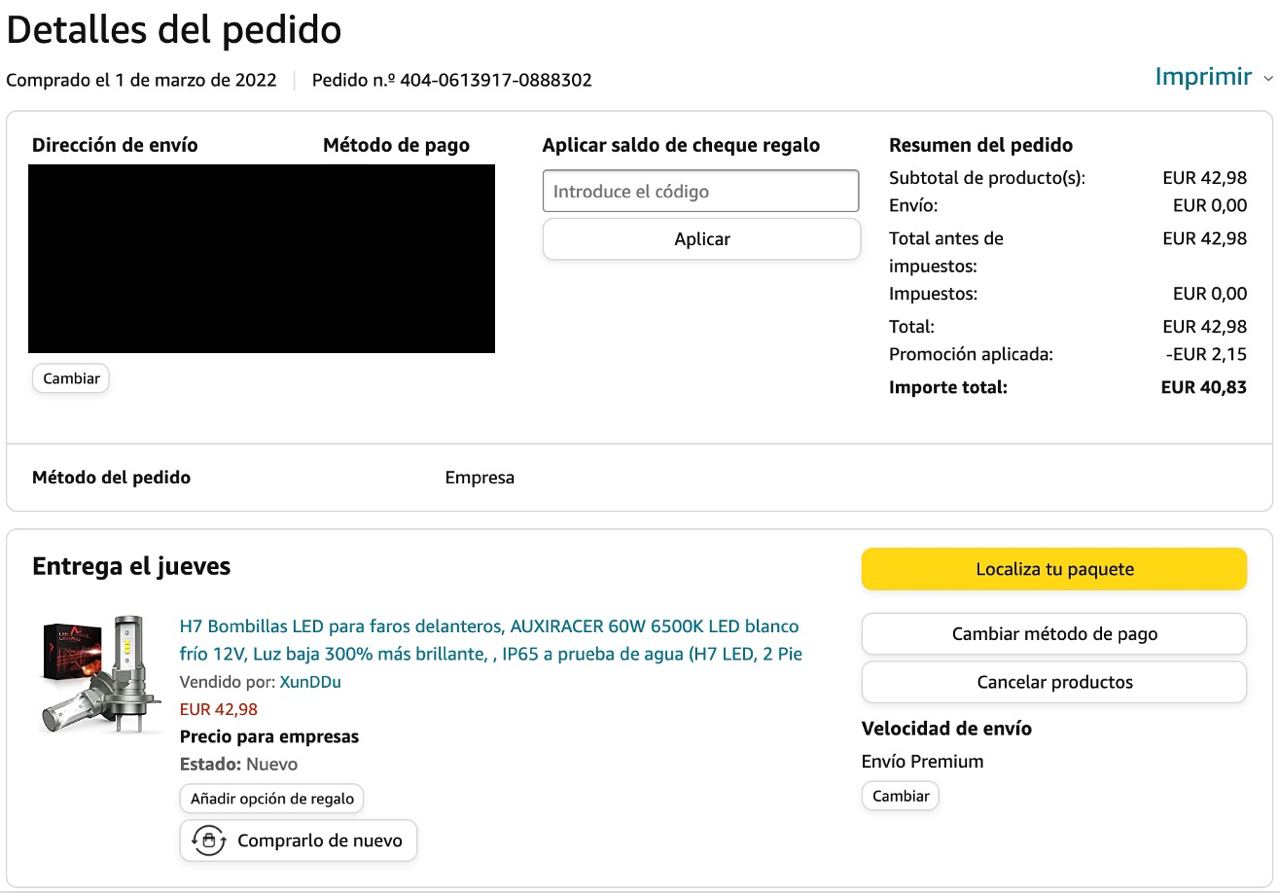Click the Detalles del pedido title

pyautogui.click(x=174, y=30)
